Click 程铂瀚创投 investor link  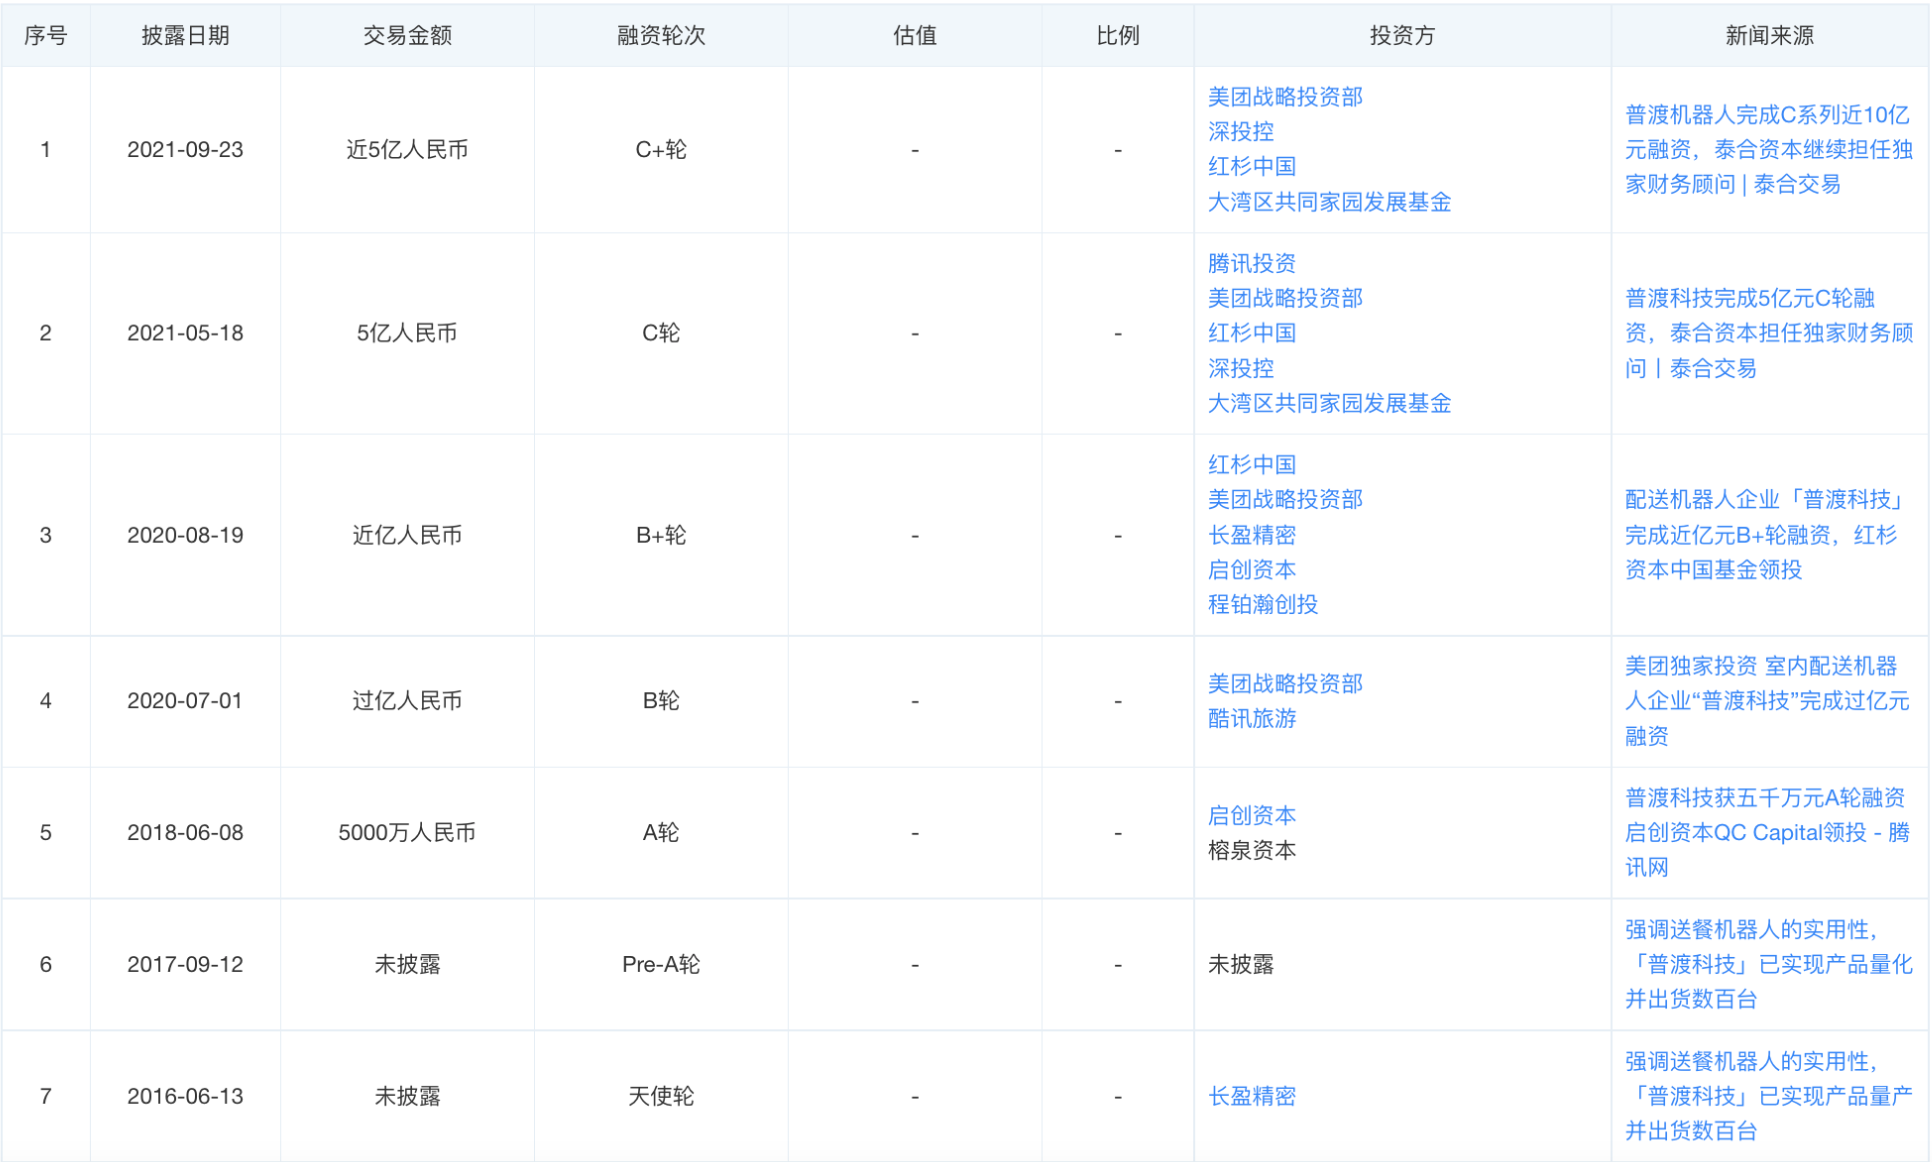(x=1262, y=604)
